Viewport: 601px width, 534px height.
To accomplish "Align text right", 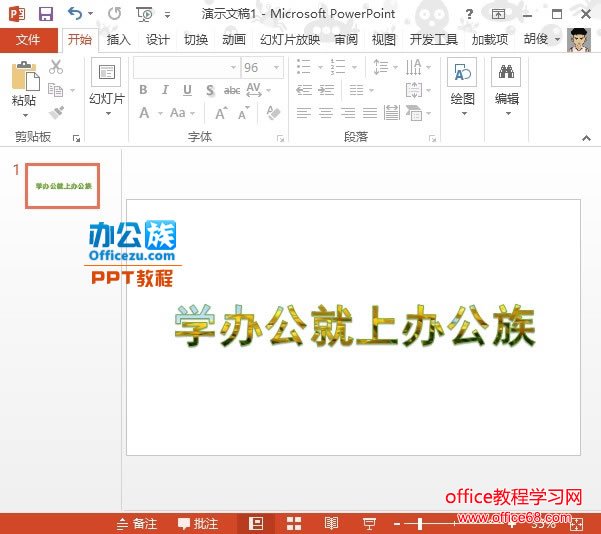I will tap(348, 113).
